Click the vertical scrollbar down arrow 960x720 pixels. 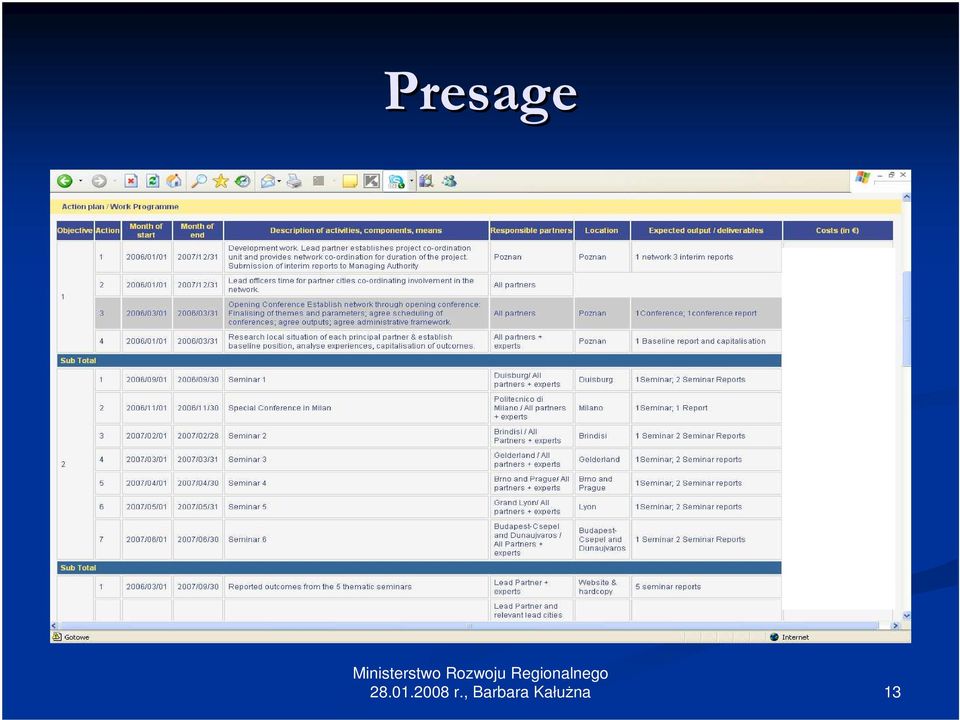tap(906, 616)
